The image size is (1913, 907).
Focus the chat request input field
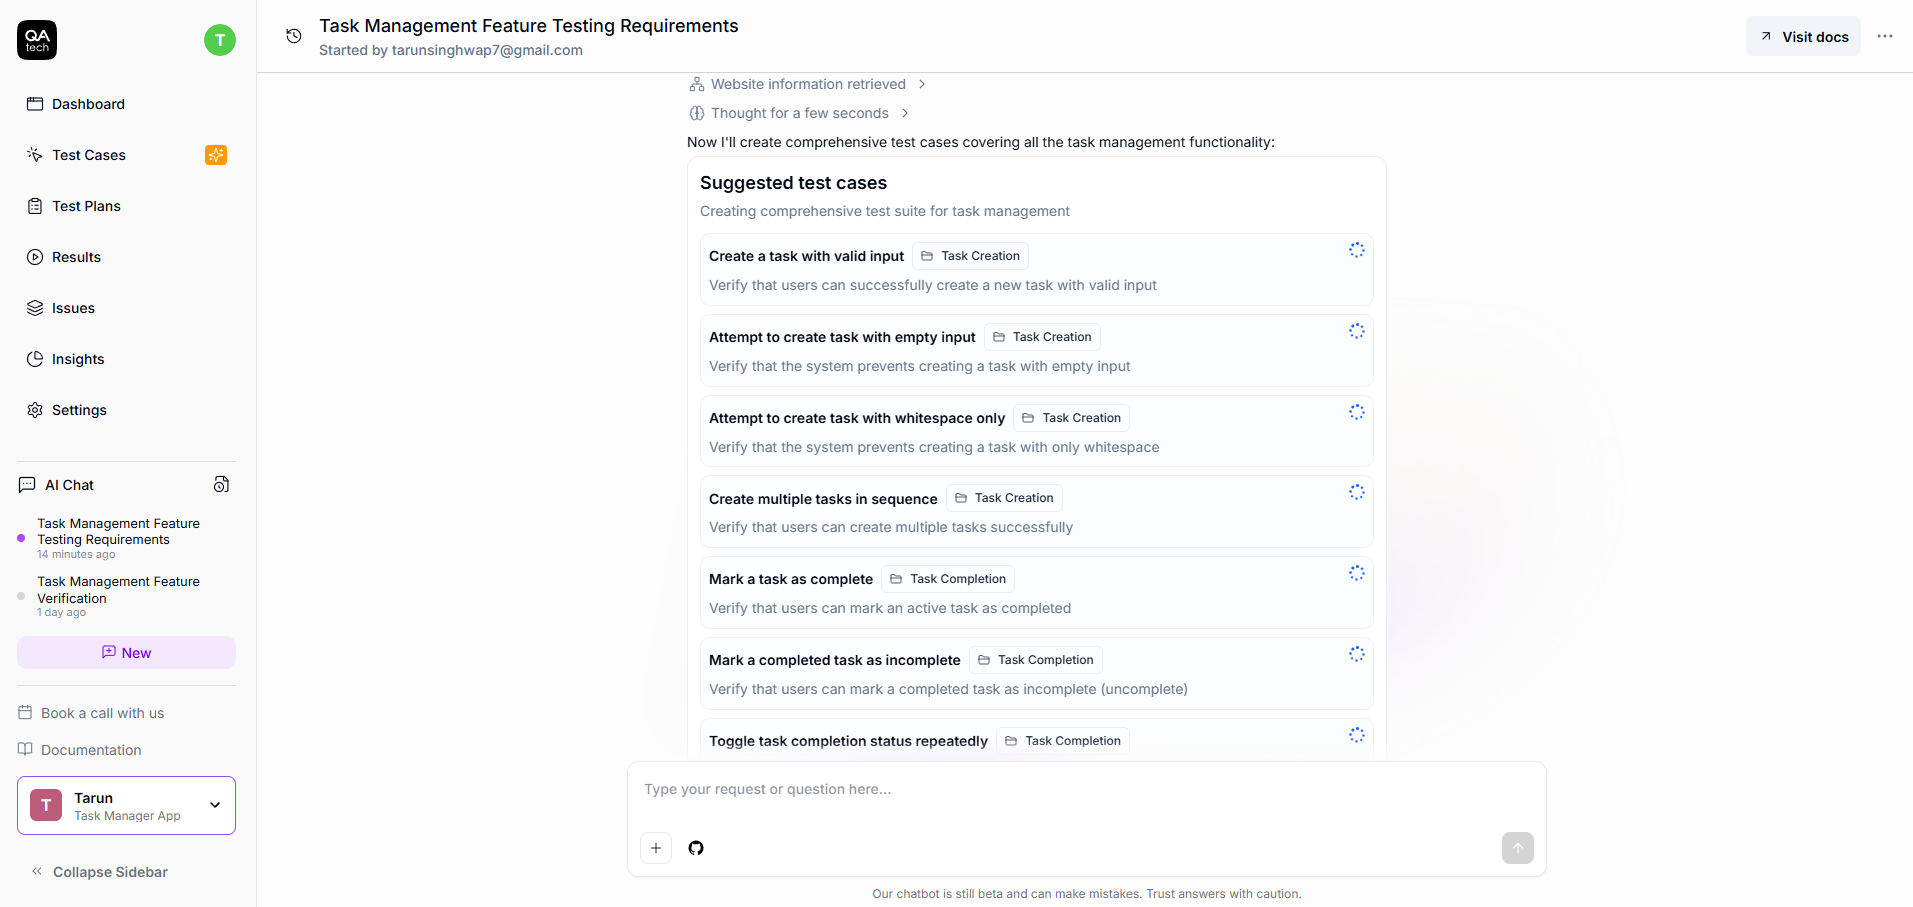[x=1086, y=790]
